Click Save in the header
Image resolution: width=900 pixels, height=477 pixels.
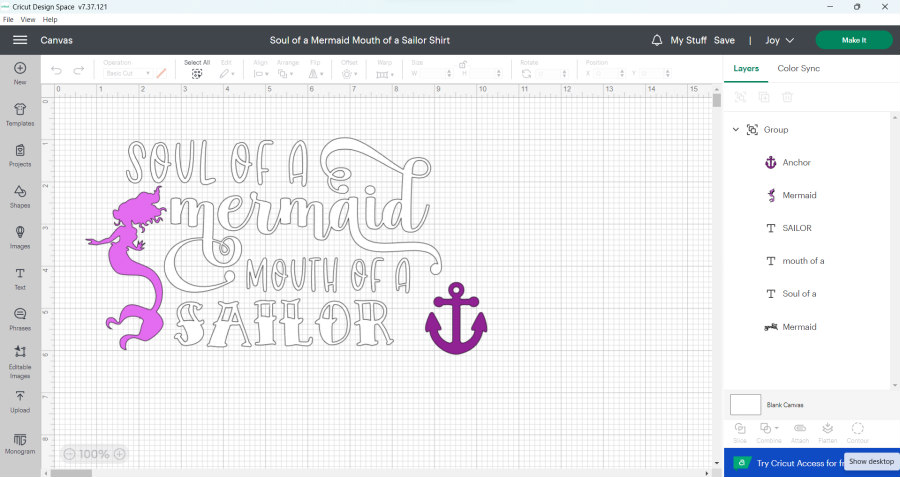[x=724, y=40]
